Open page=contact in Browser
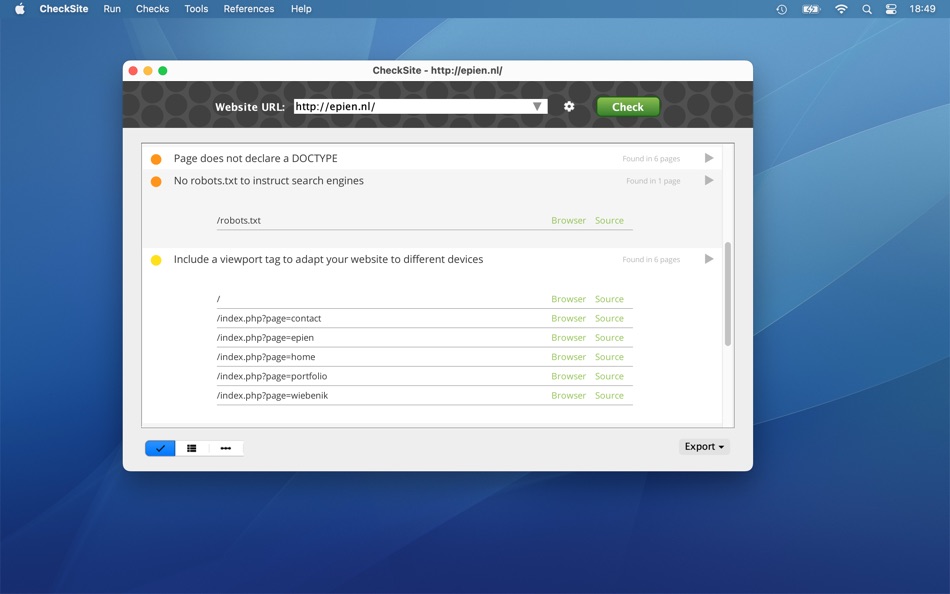The height and width of the screenshot is (594, 950). pyautogui.click(x=568, y=318)
